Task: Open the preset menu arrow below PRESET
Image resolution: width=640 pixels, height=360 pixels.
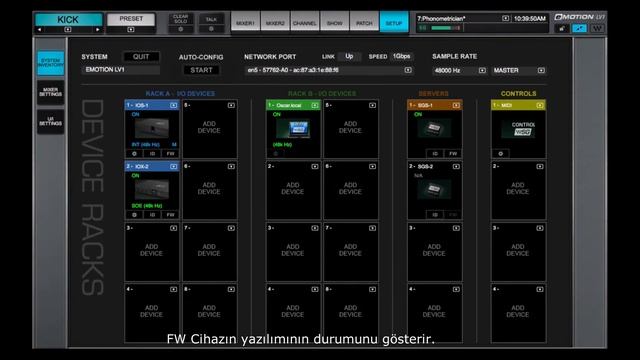Action: click(x=131, y=29)
